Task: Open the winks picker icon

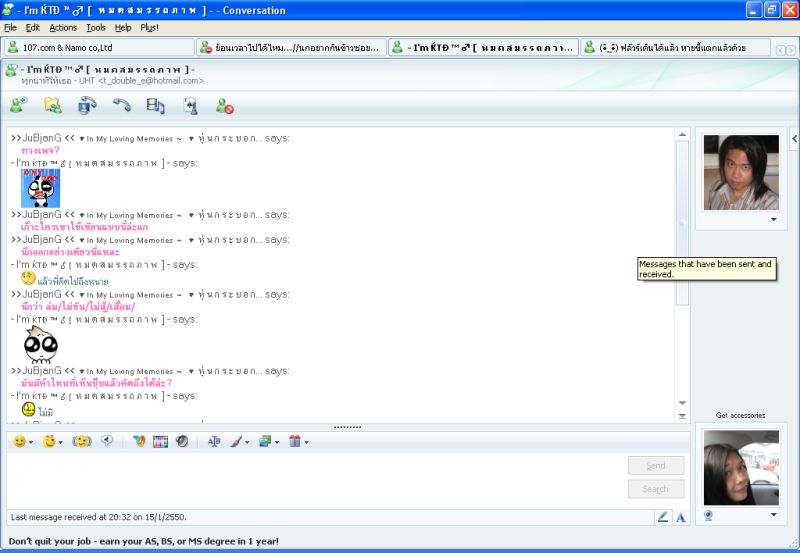Action: pyautogui.click(x=49, y=441)
